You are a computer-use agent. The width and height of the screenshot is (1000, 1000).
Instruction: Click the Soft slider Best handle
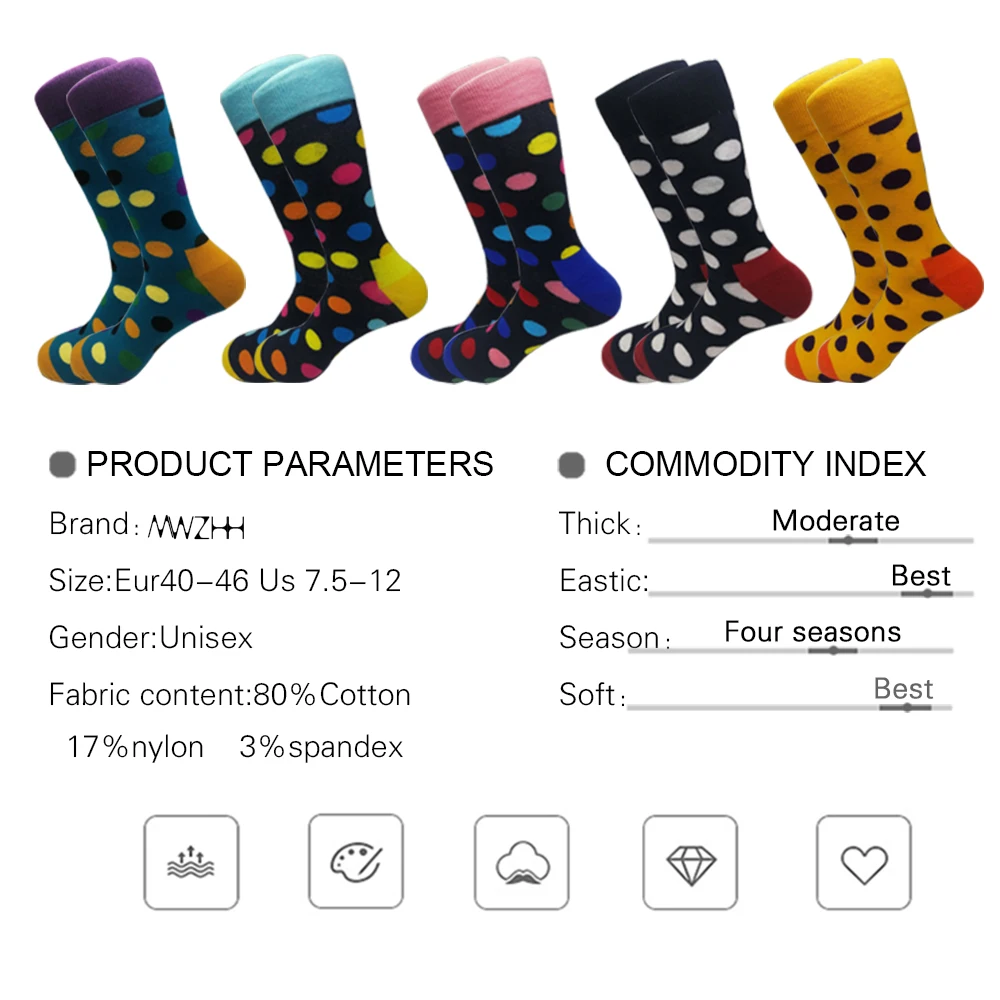(907, 707)
